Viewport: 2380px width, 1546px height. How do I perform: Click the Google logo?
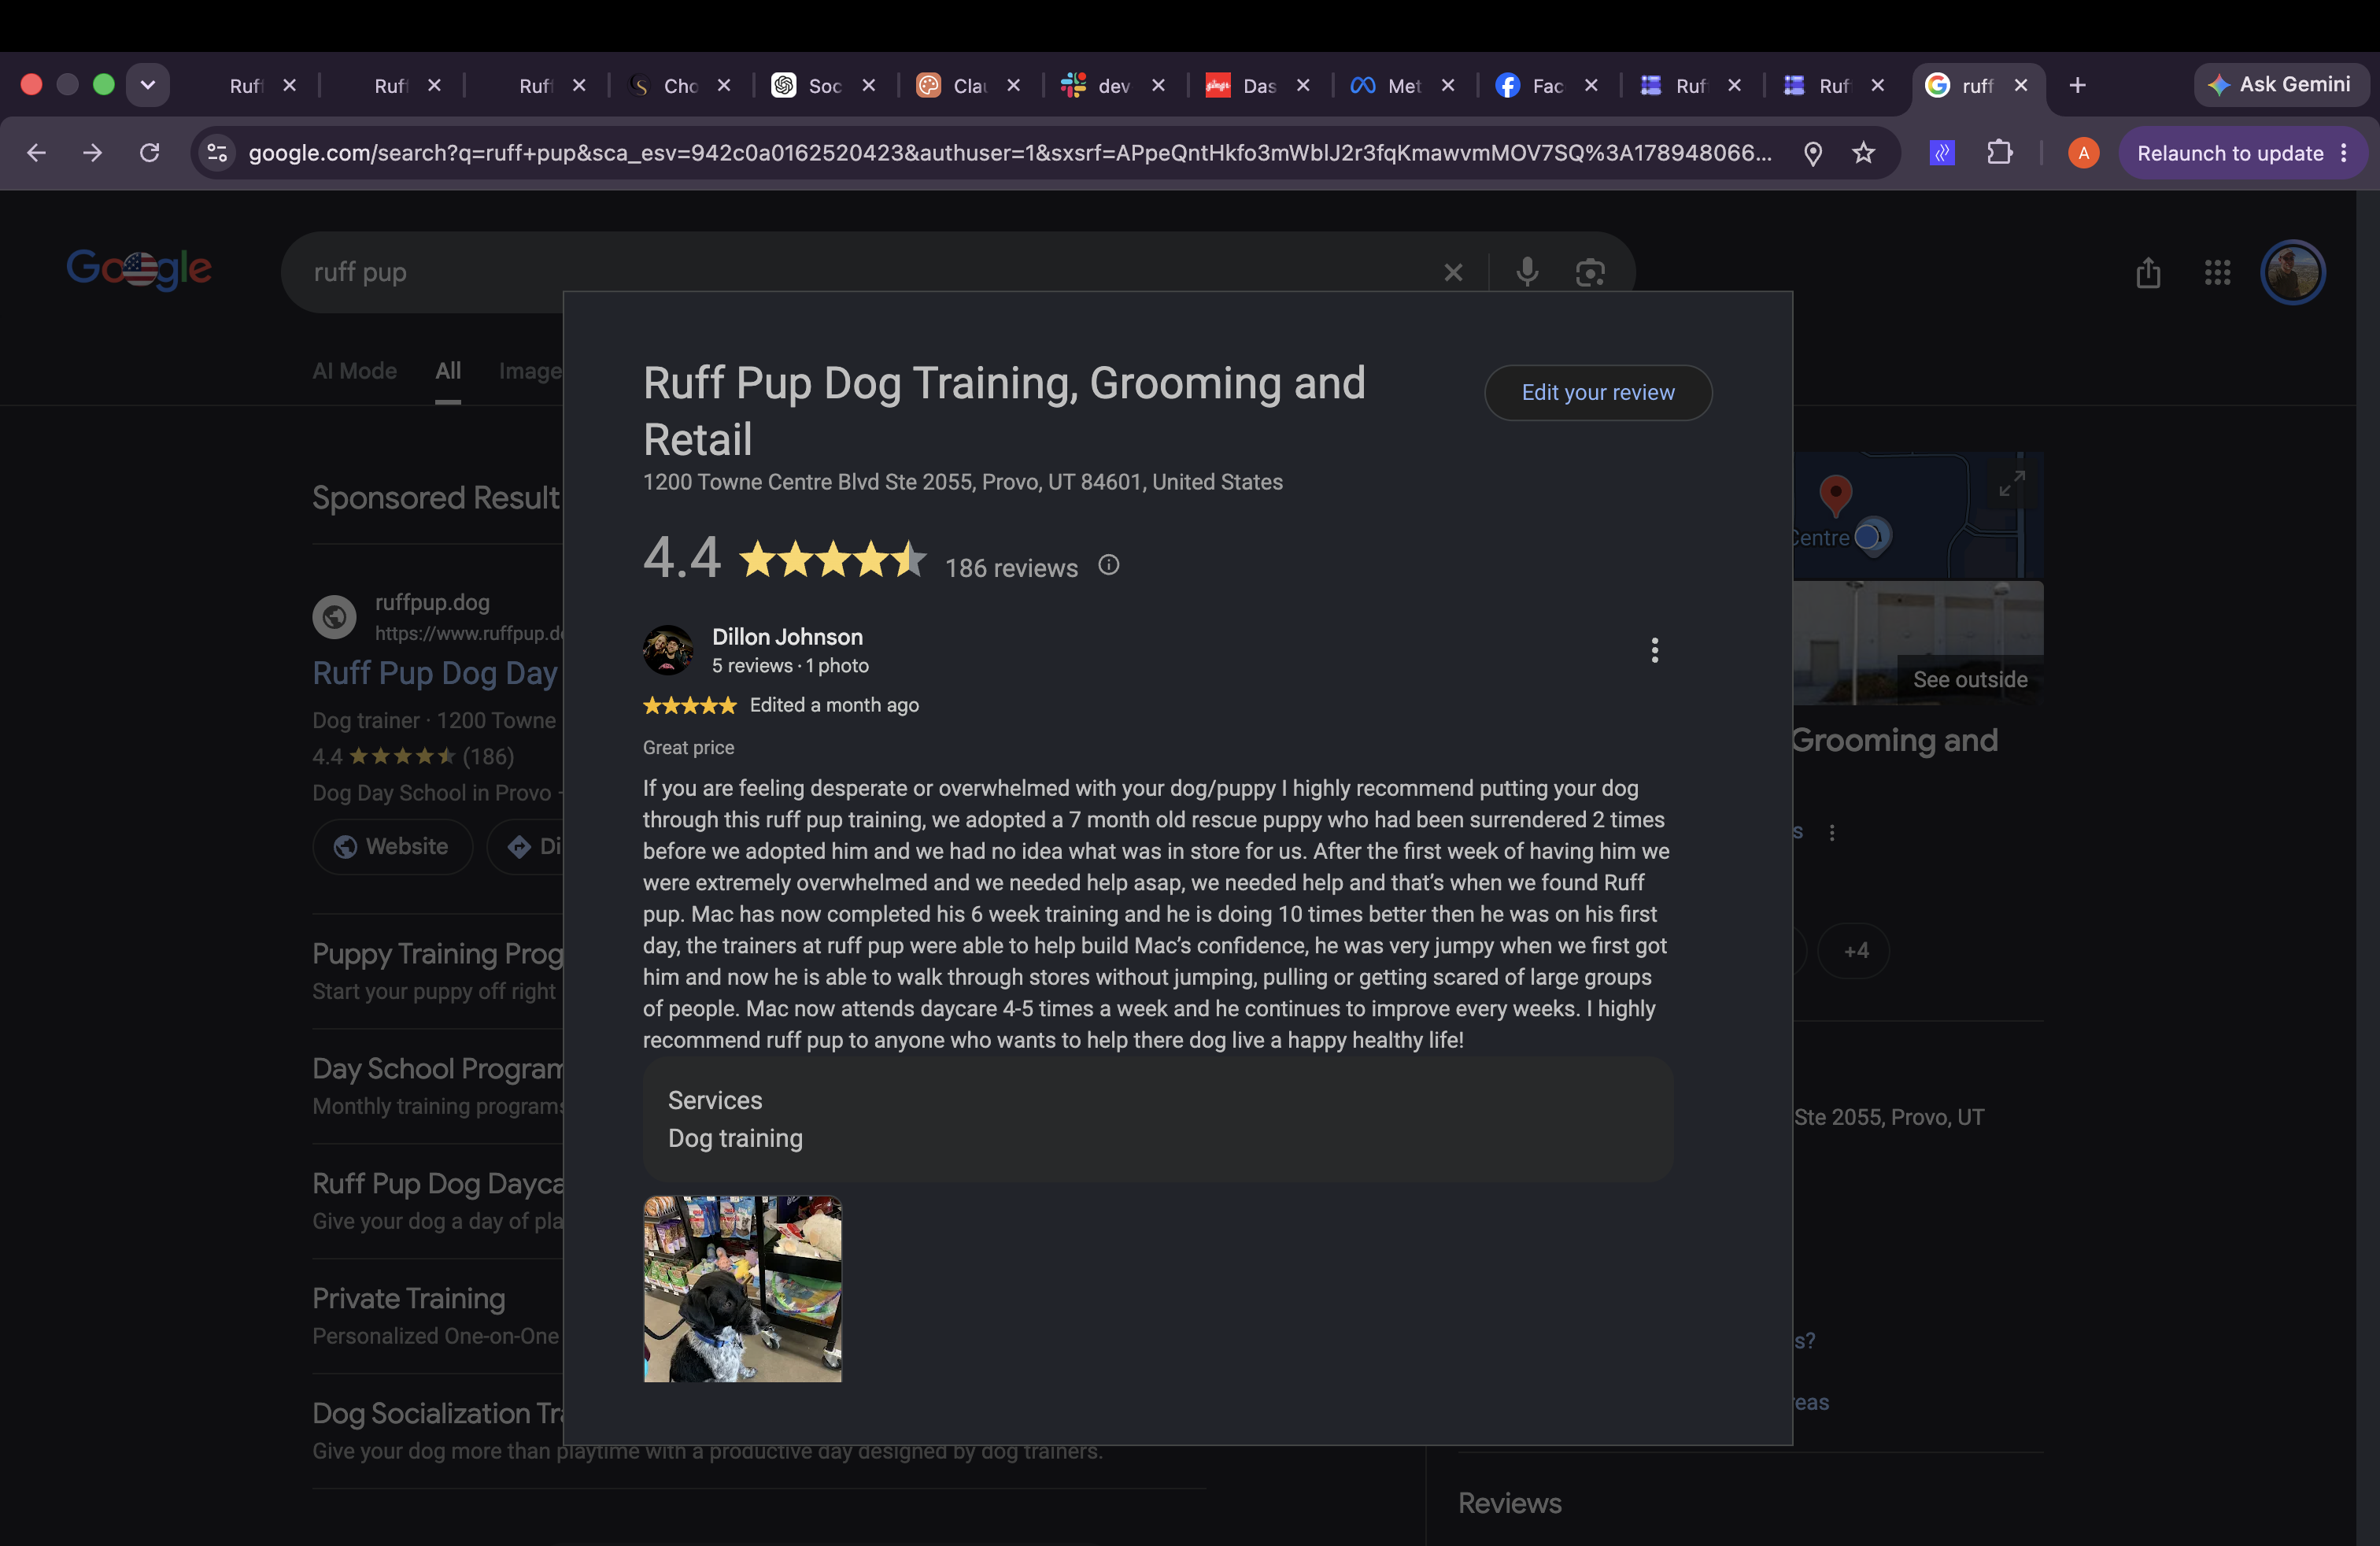pyautogui.click(x=139, y=269)
